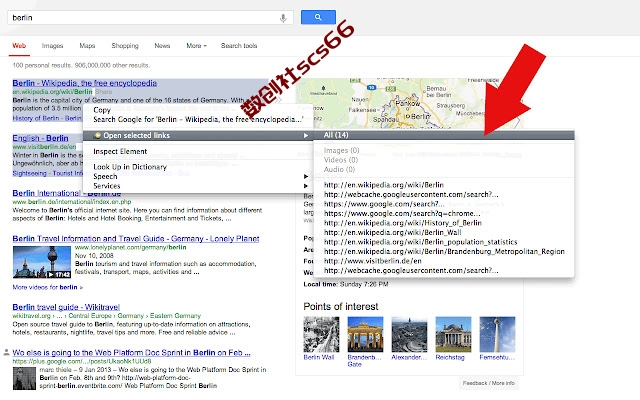640x400 pixels.
Task: Choose Inspect Element from context menu
Action: pos(120,151)
